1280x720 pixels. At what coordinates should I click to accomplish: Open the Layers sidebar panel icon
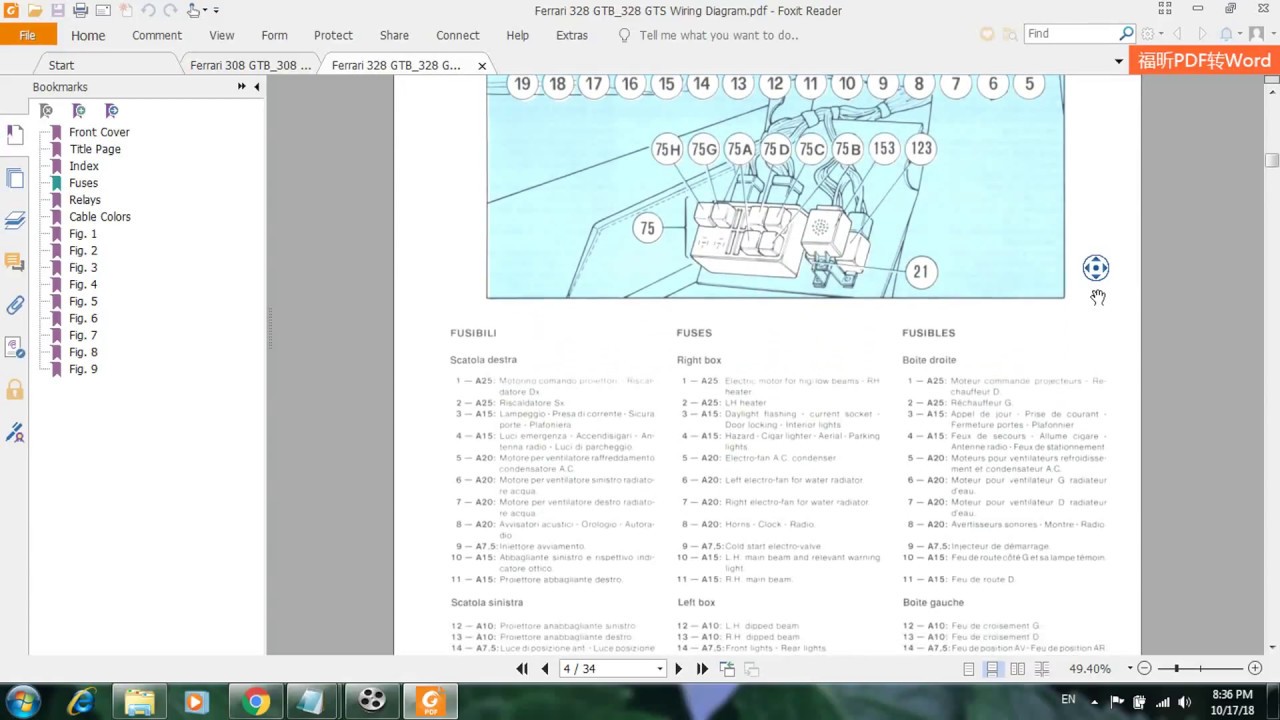(x=14, y=220)
